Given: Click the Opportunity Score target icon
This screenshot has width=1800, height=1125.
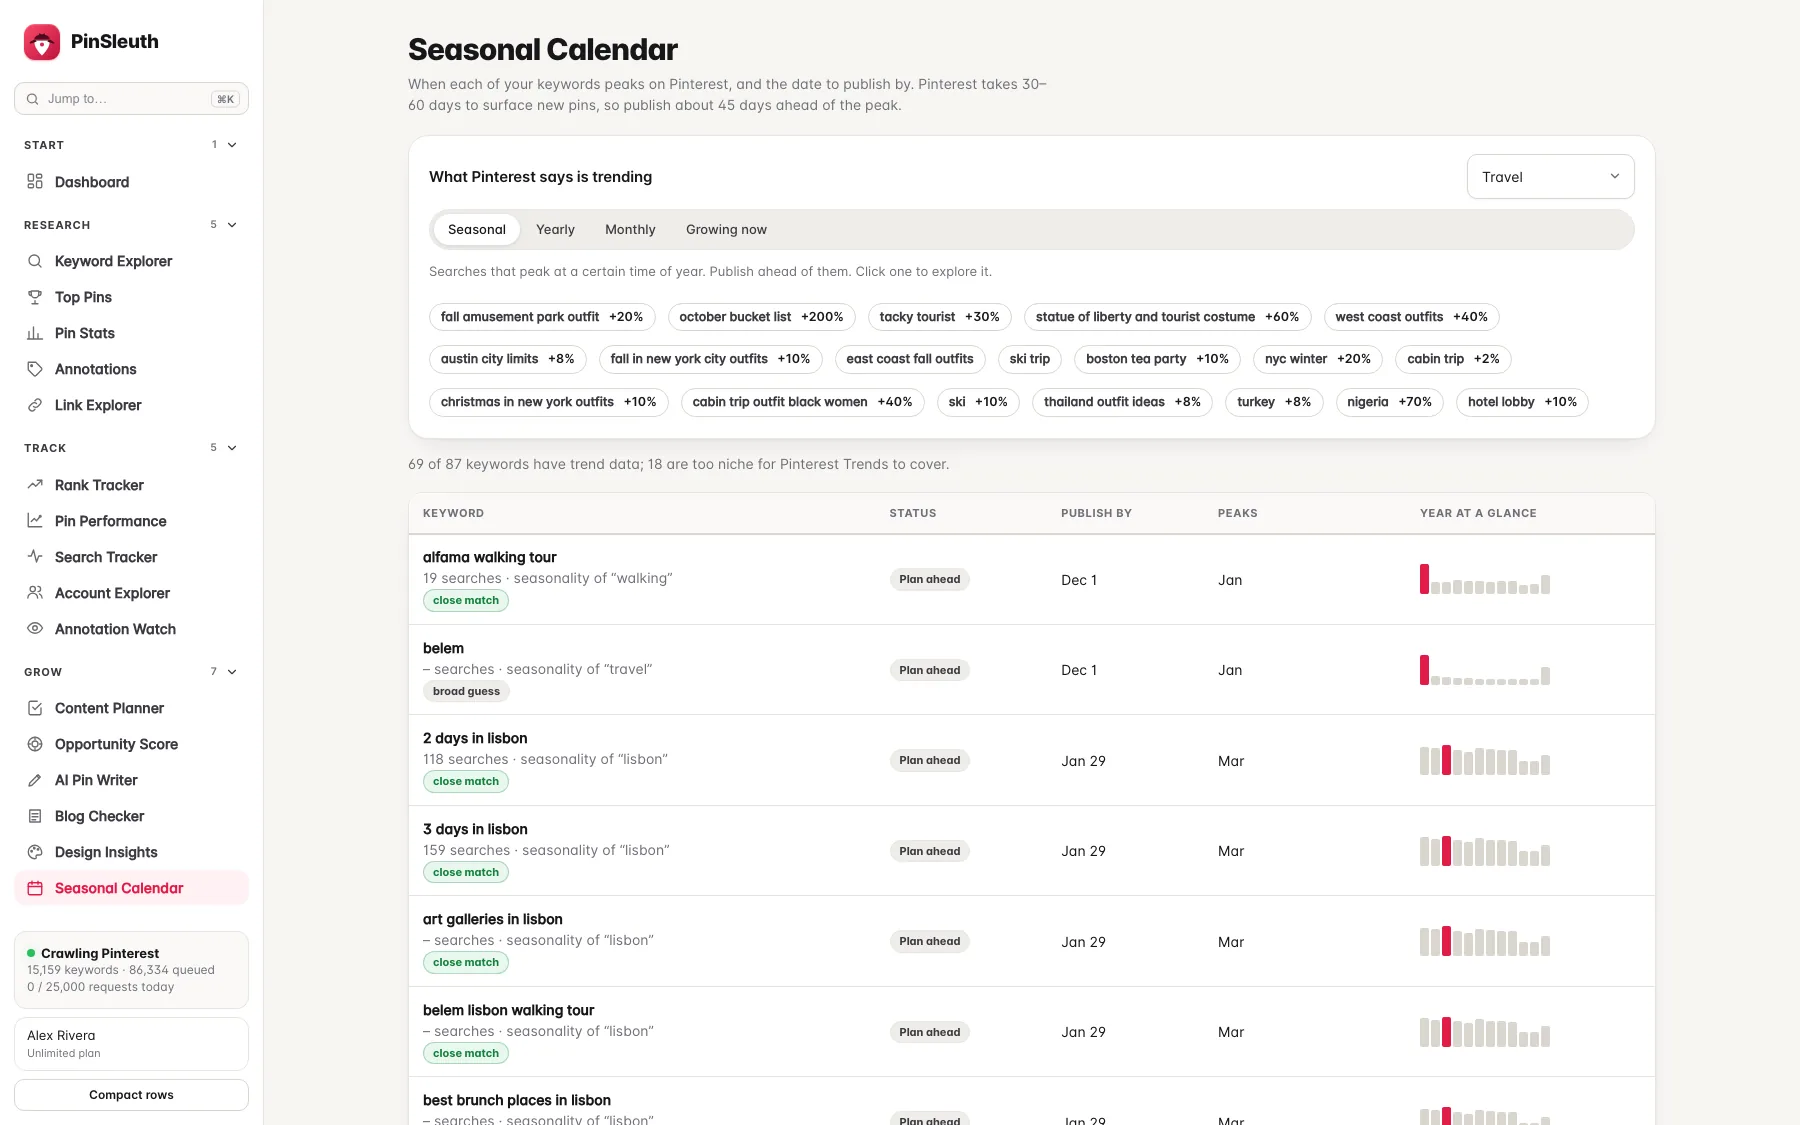Looking at the screenshot, I should [x=35, y=744].
